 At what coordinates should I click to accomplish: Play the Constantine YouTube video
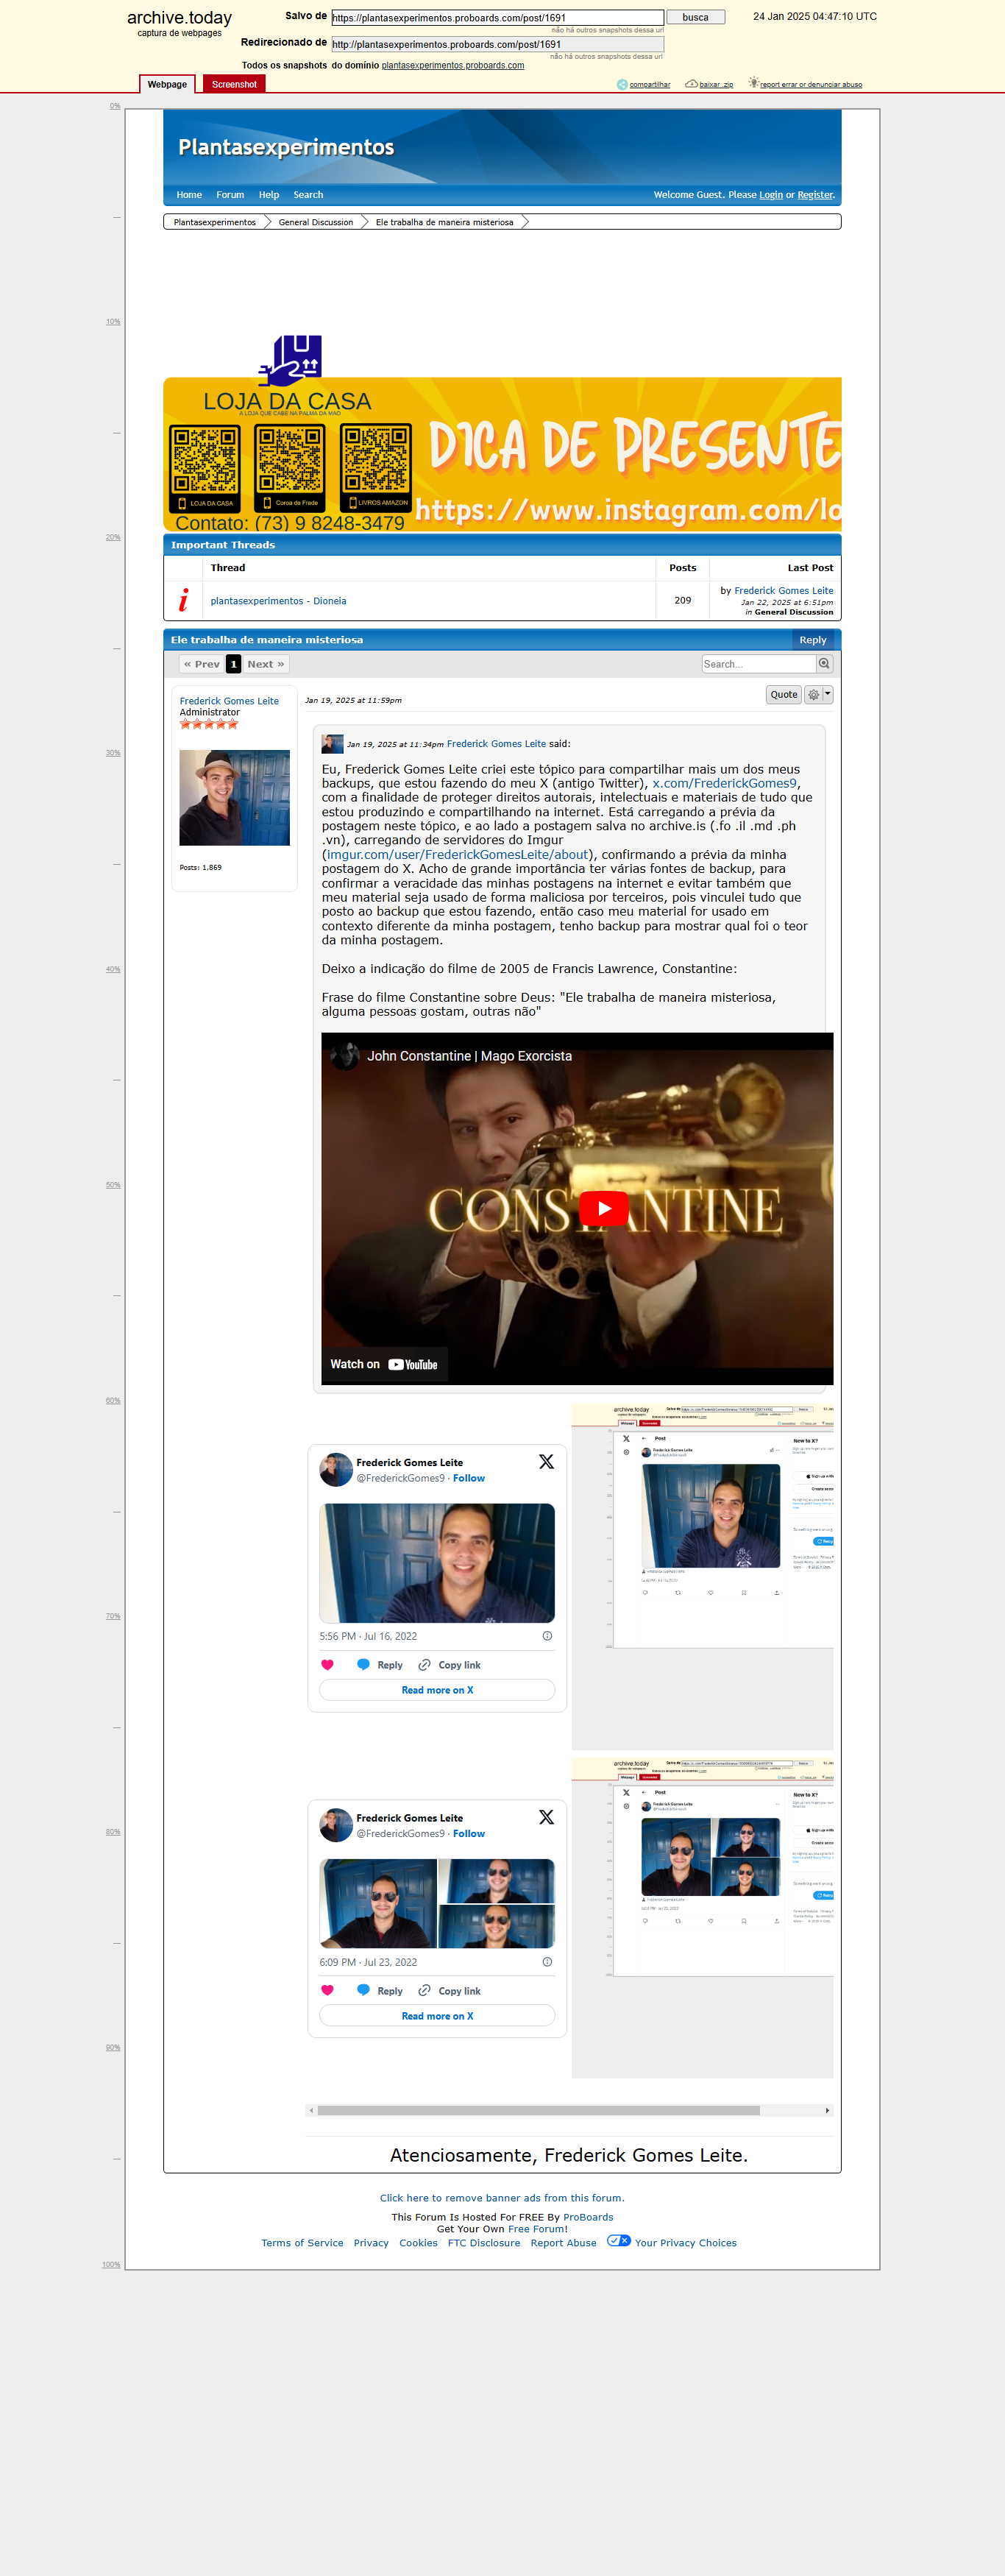[604, 1208]
